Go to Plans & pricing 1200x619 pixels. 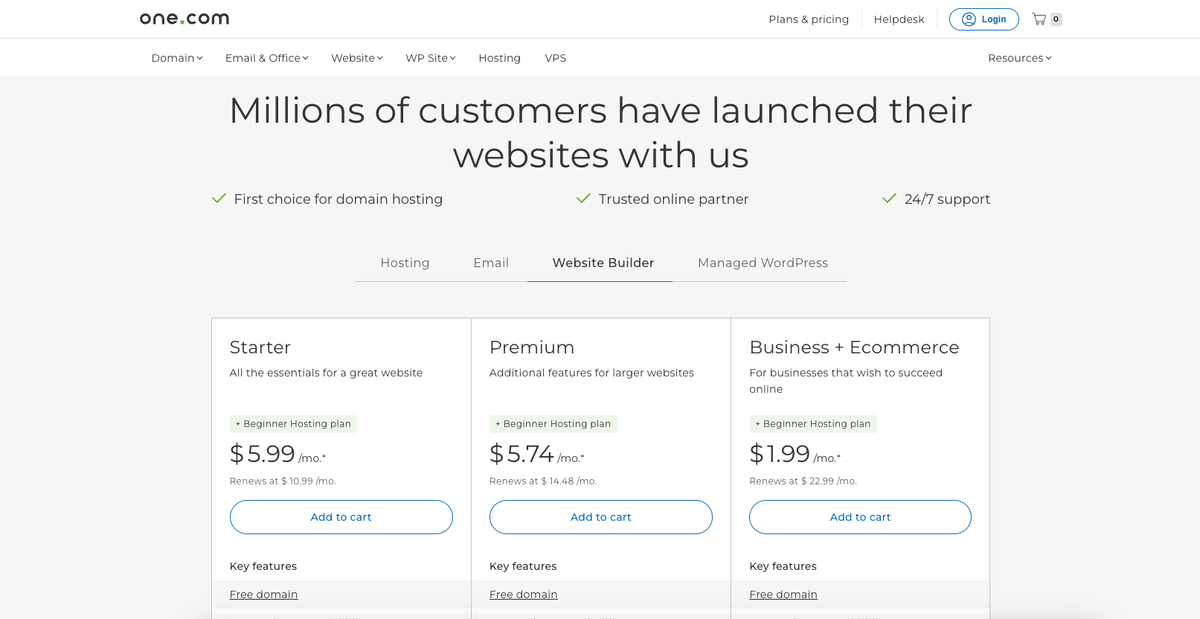coord(808,19)
